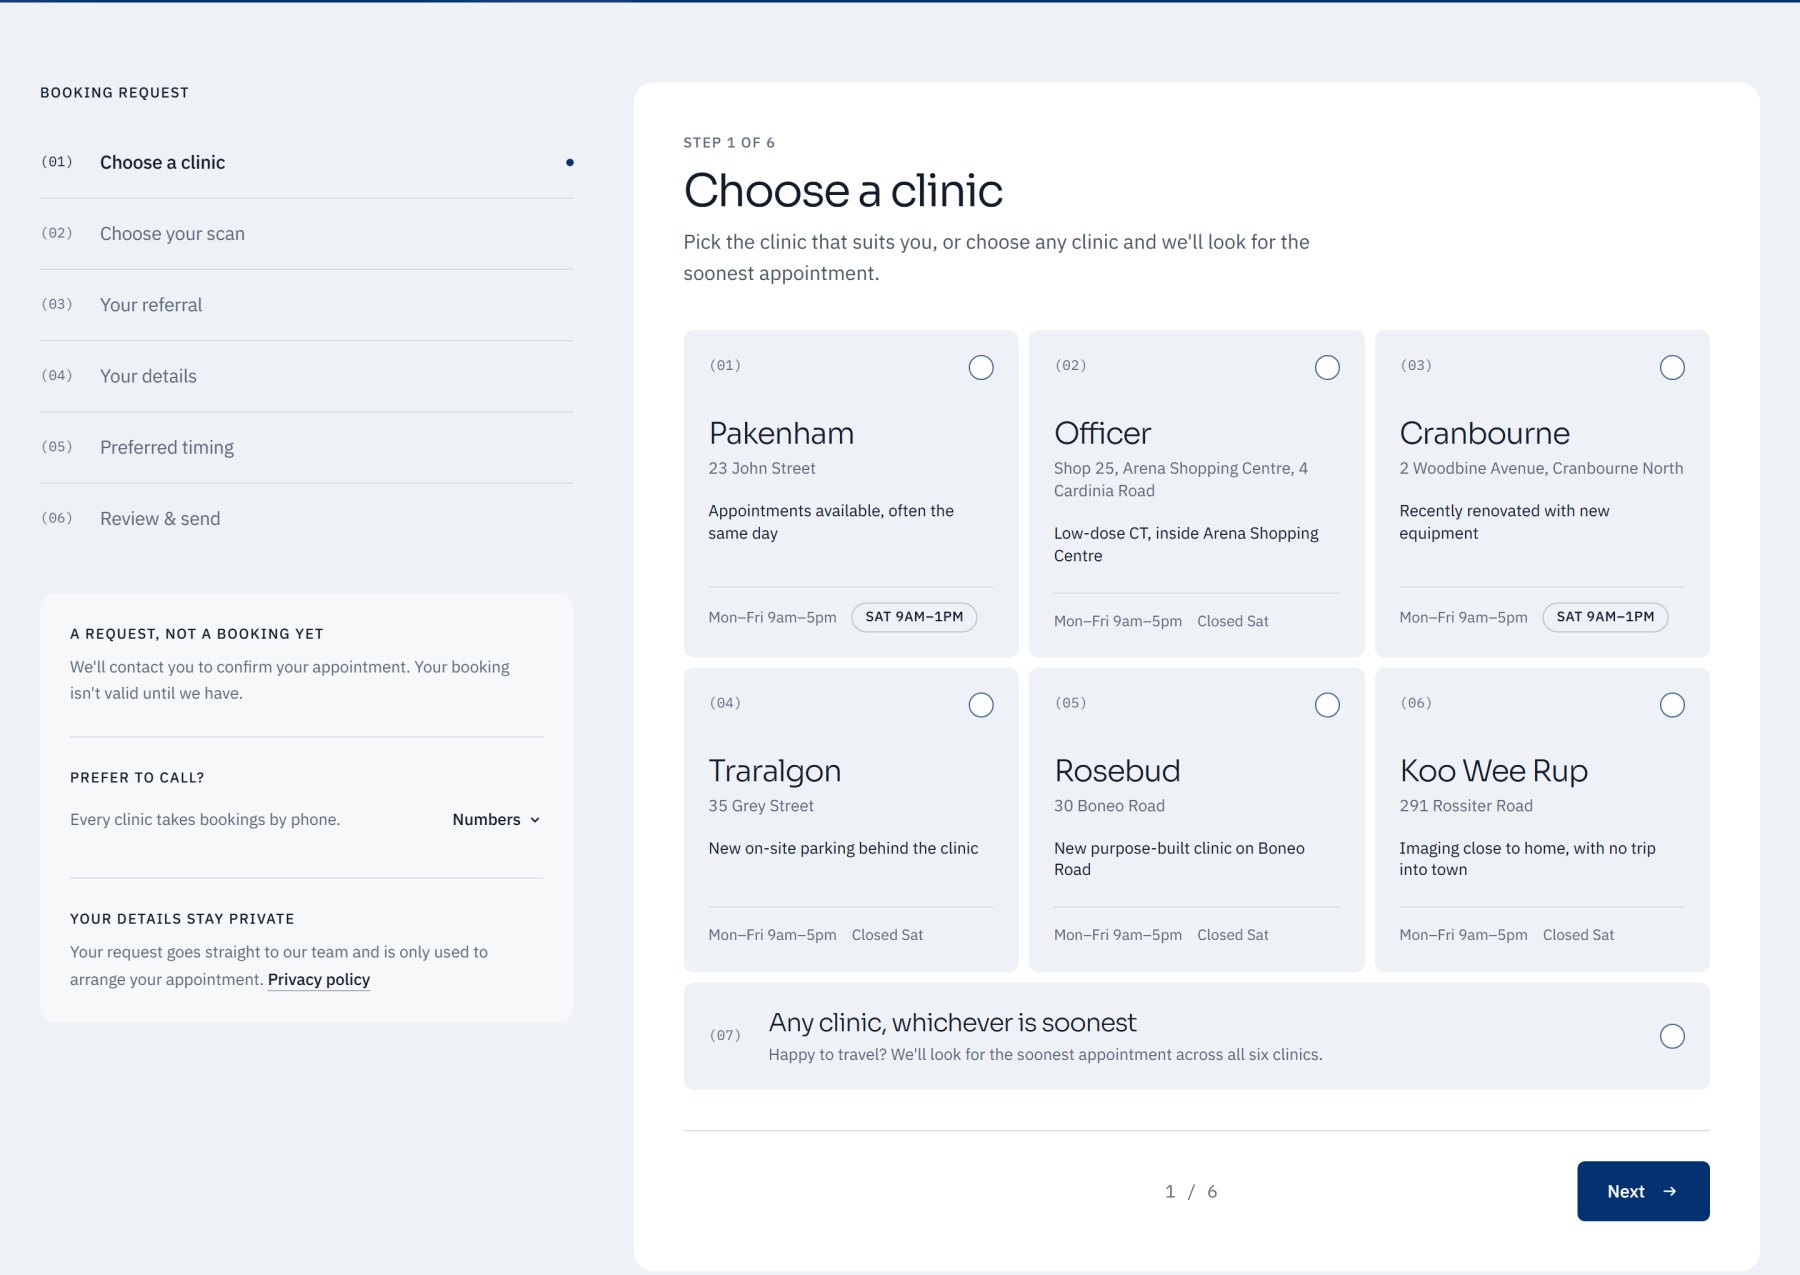Go to 'Choose your scan' step

pos(307,234)
